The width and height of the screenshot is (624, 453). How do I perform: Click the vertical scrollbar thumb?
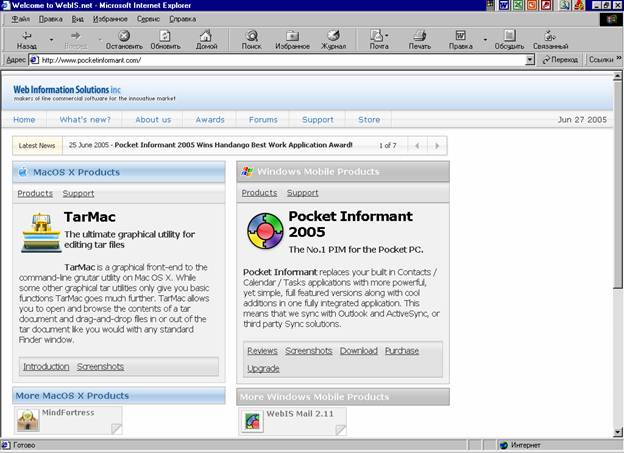pos(618,184)
